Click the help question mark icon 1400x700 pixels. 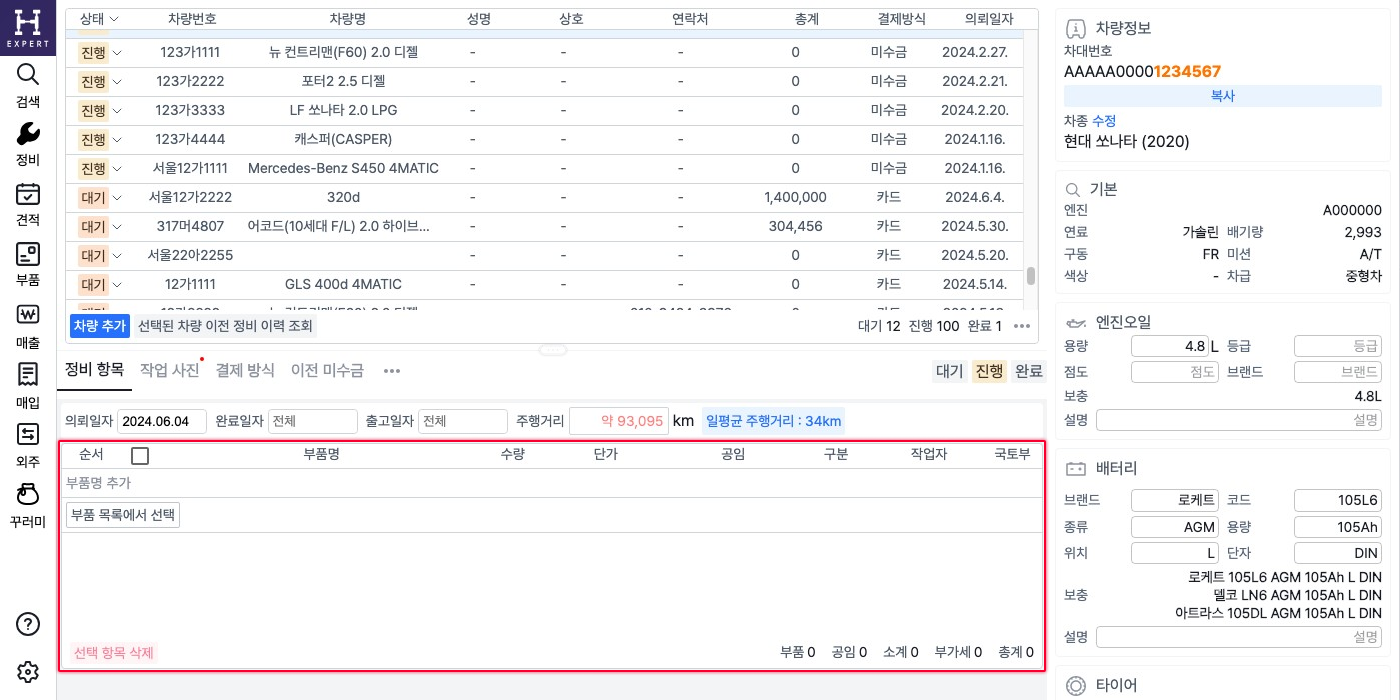click(x=28, y=624)
